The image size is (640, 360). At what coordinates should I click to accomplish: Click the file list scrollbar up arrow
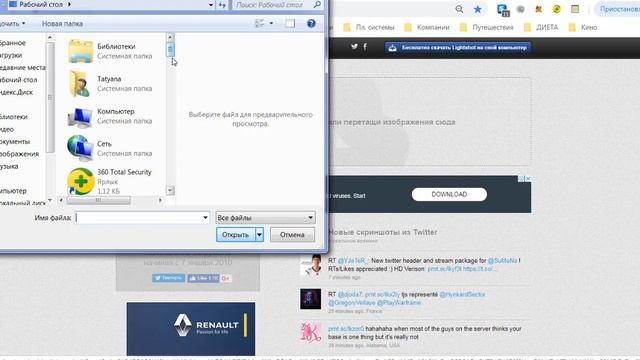170,37
